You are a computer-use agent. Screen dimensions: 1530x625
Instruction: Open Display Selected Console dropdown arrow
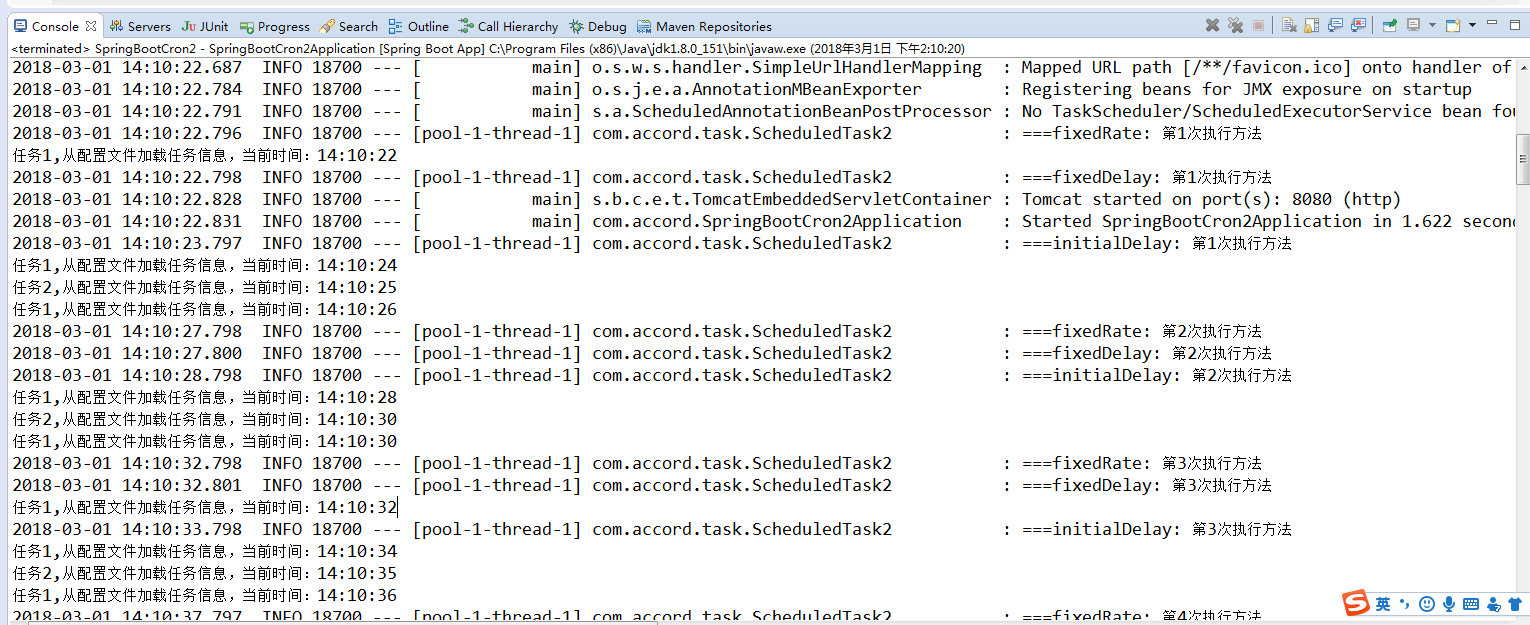(1432, 25)
